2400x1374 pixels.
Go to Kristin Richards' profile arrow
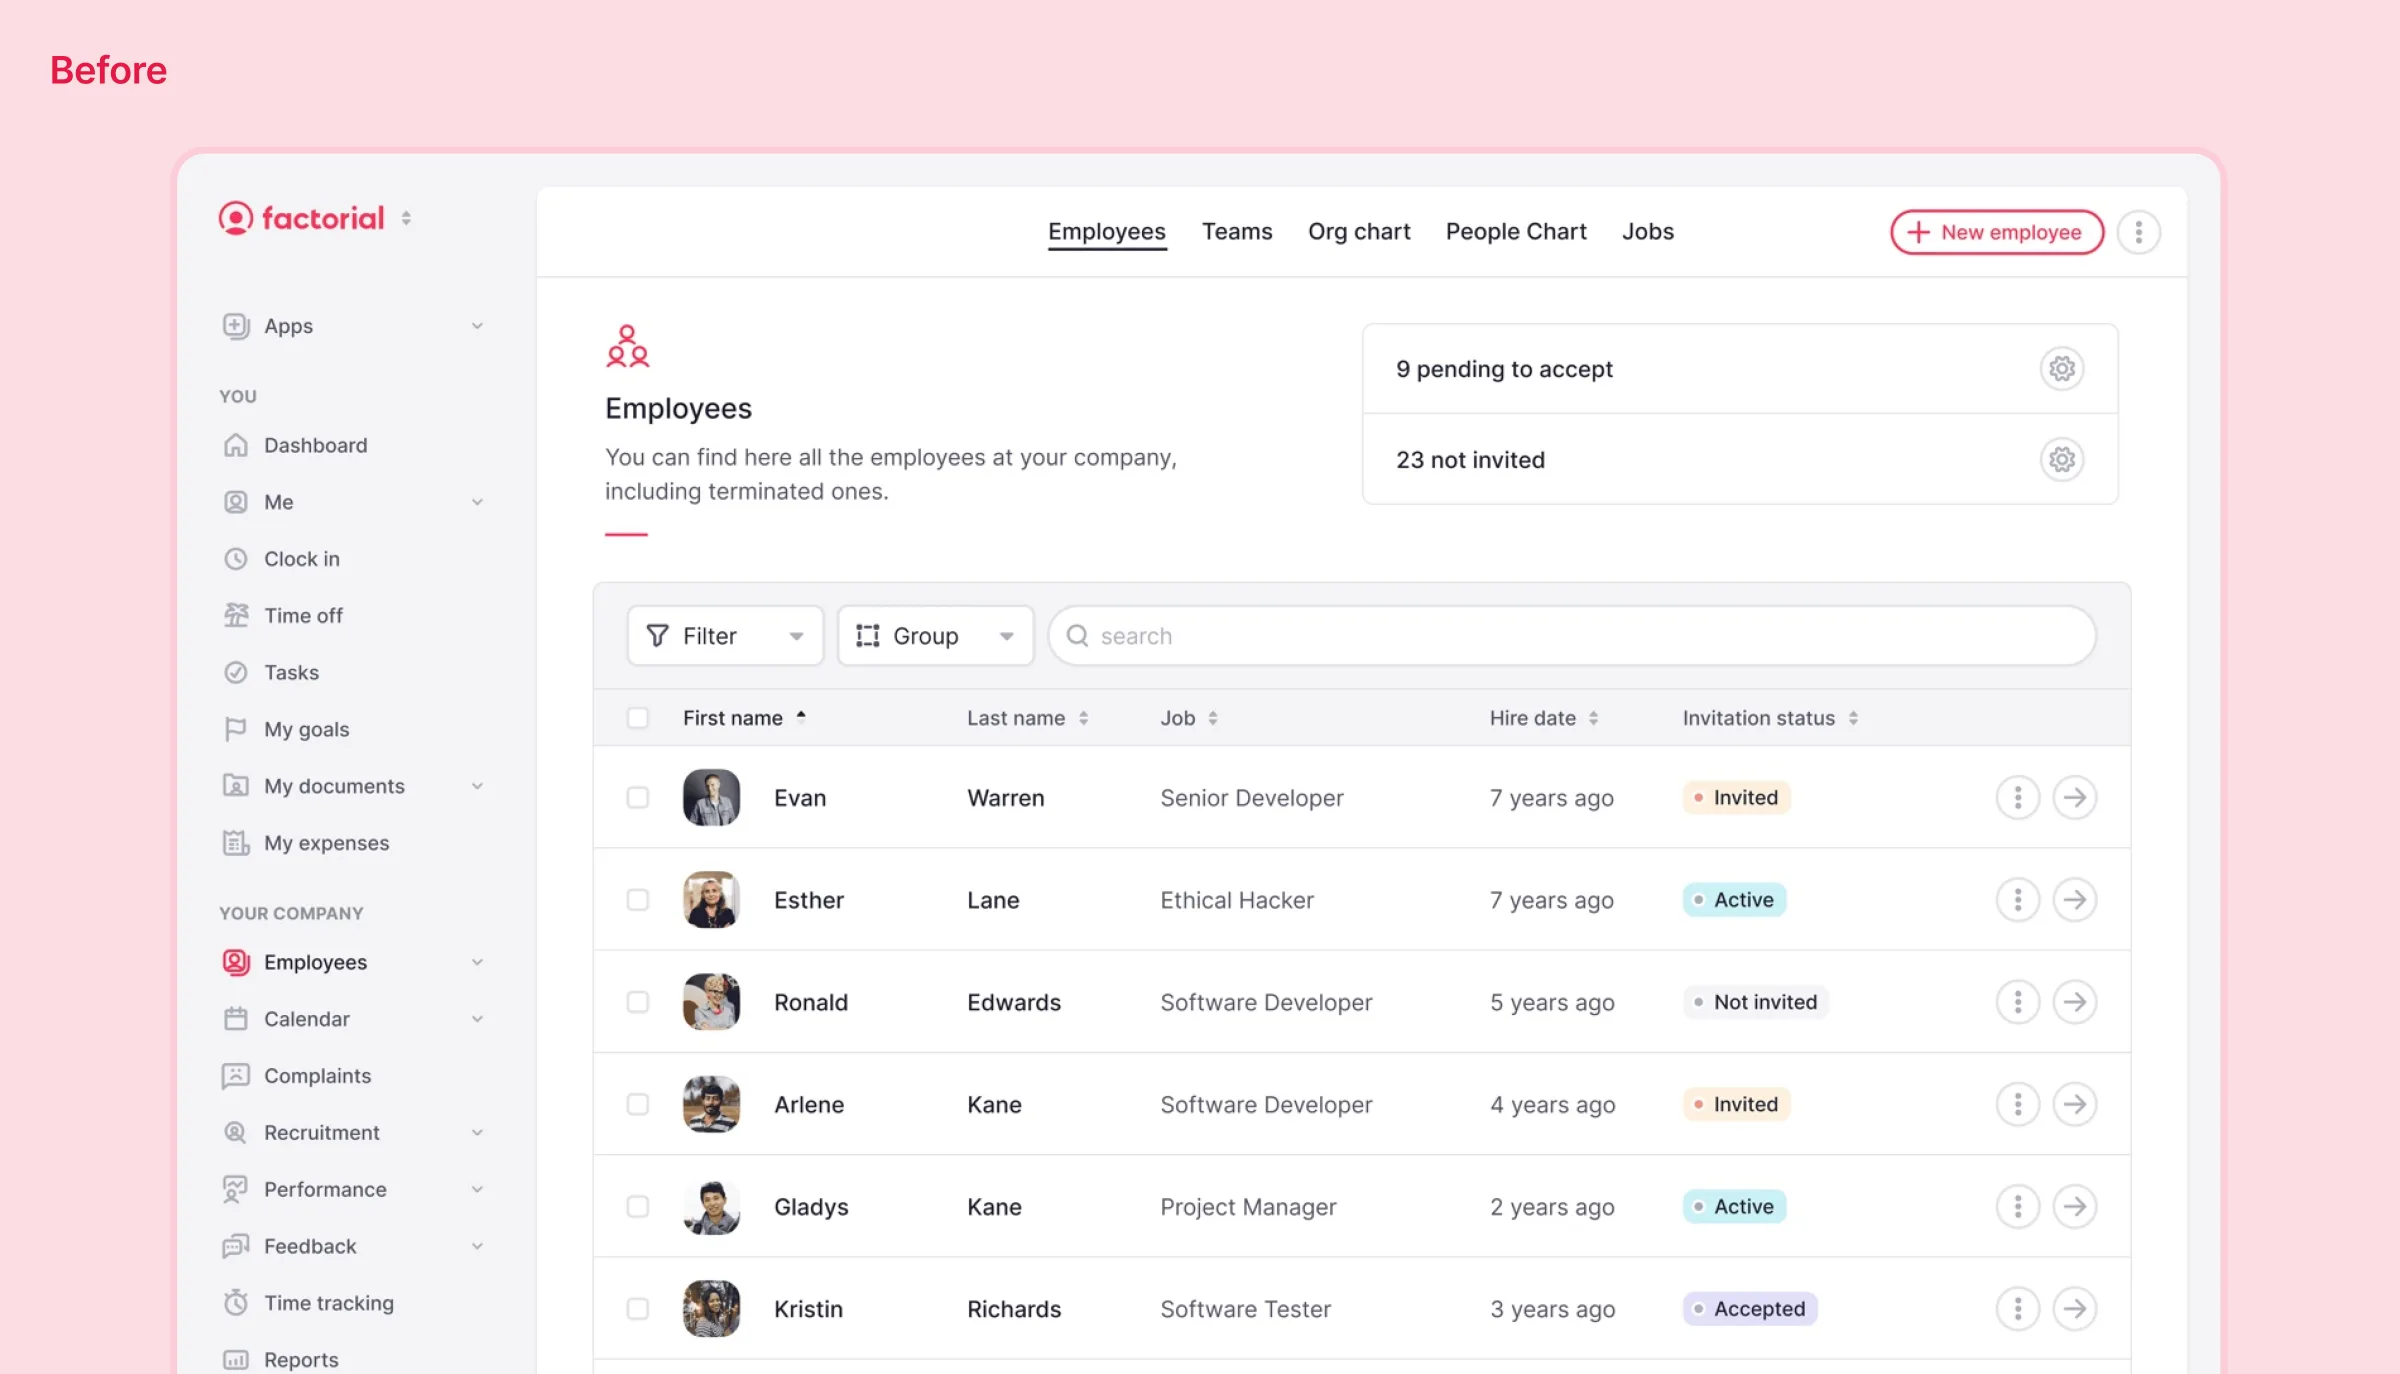[x=2075, y=1309]
